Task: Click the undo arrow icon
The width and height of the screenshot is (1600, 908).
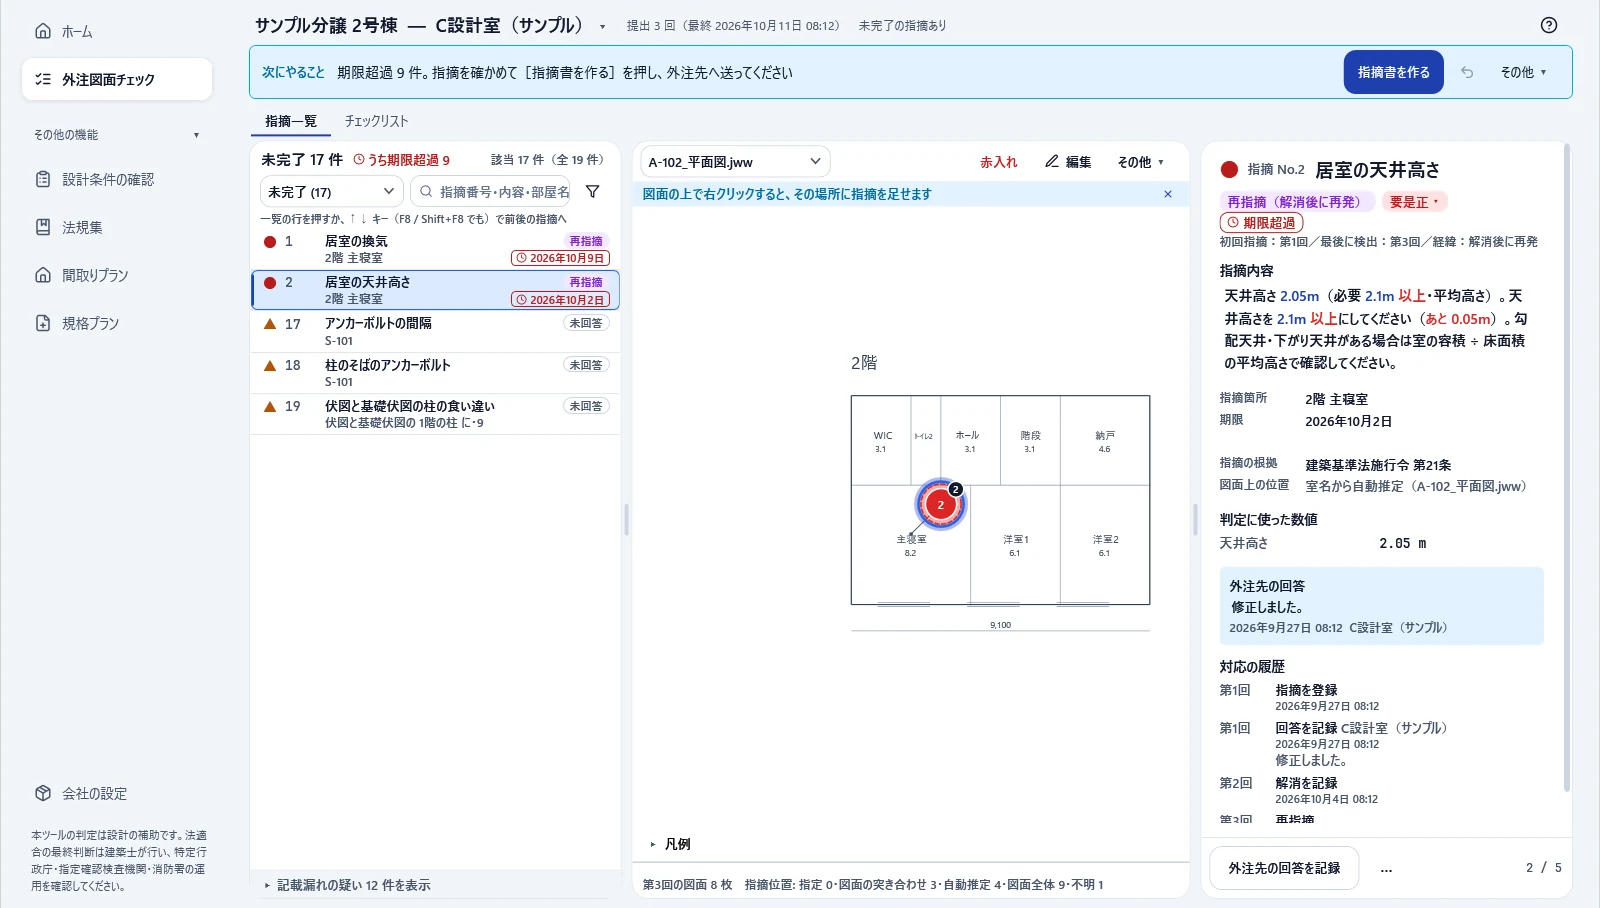Action: point(1467,72)
